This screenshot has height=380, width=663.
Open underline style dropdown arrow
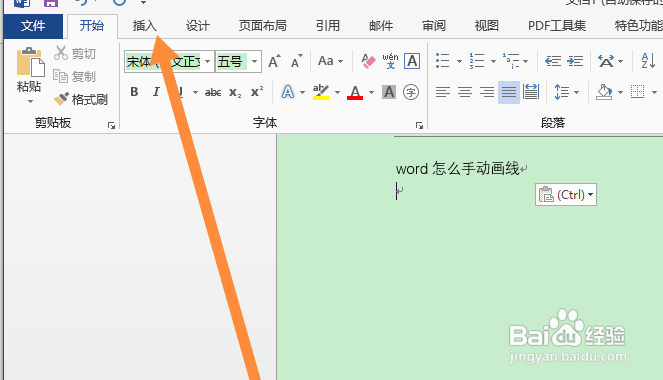coord(195,92)
